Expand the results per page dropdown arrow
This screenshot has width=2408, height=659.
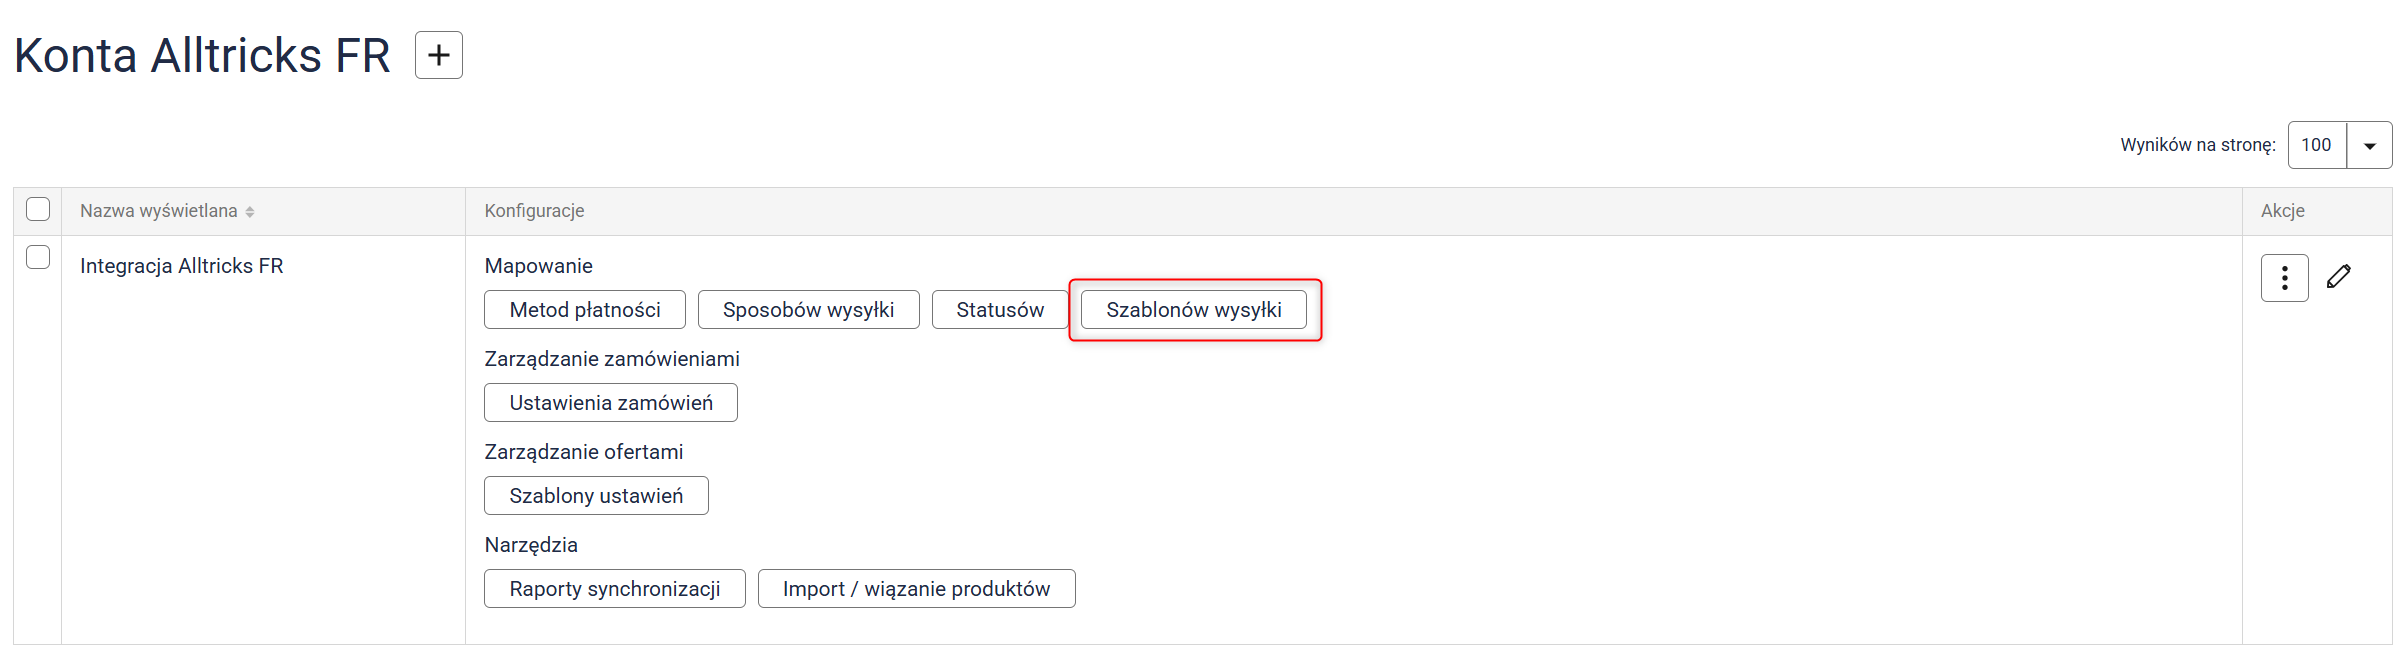(2369, 146)
